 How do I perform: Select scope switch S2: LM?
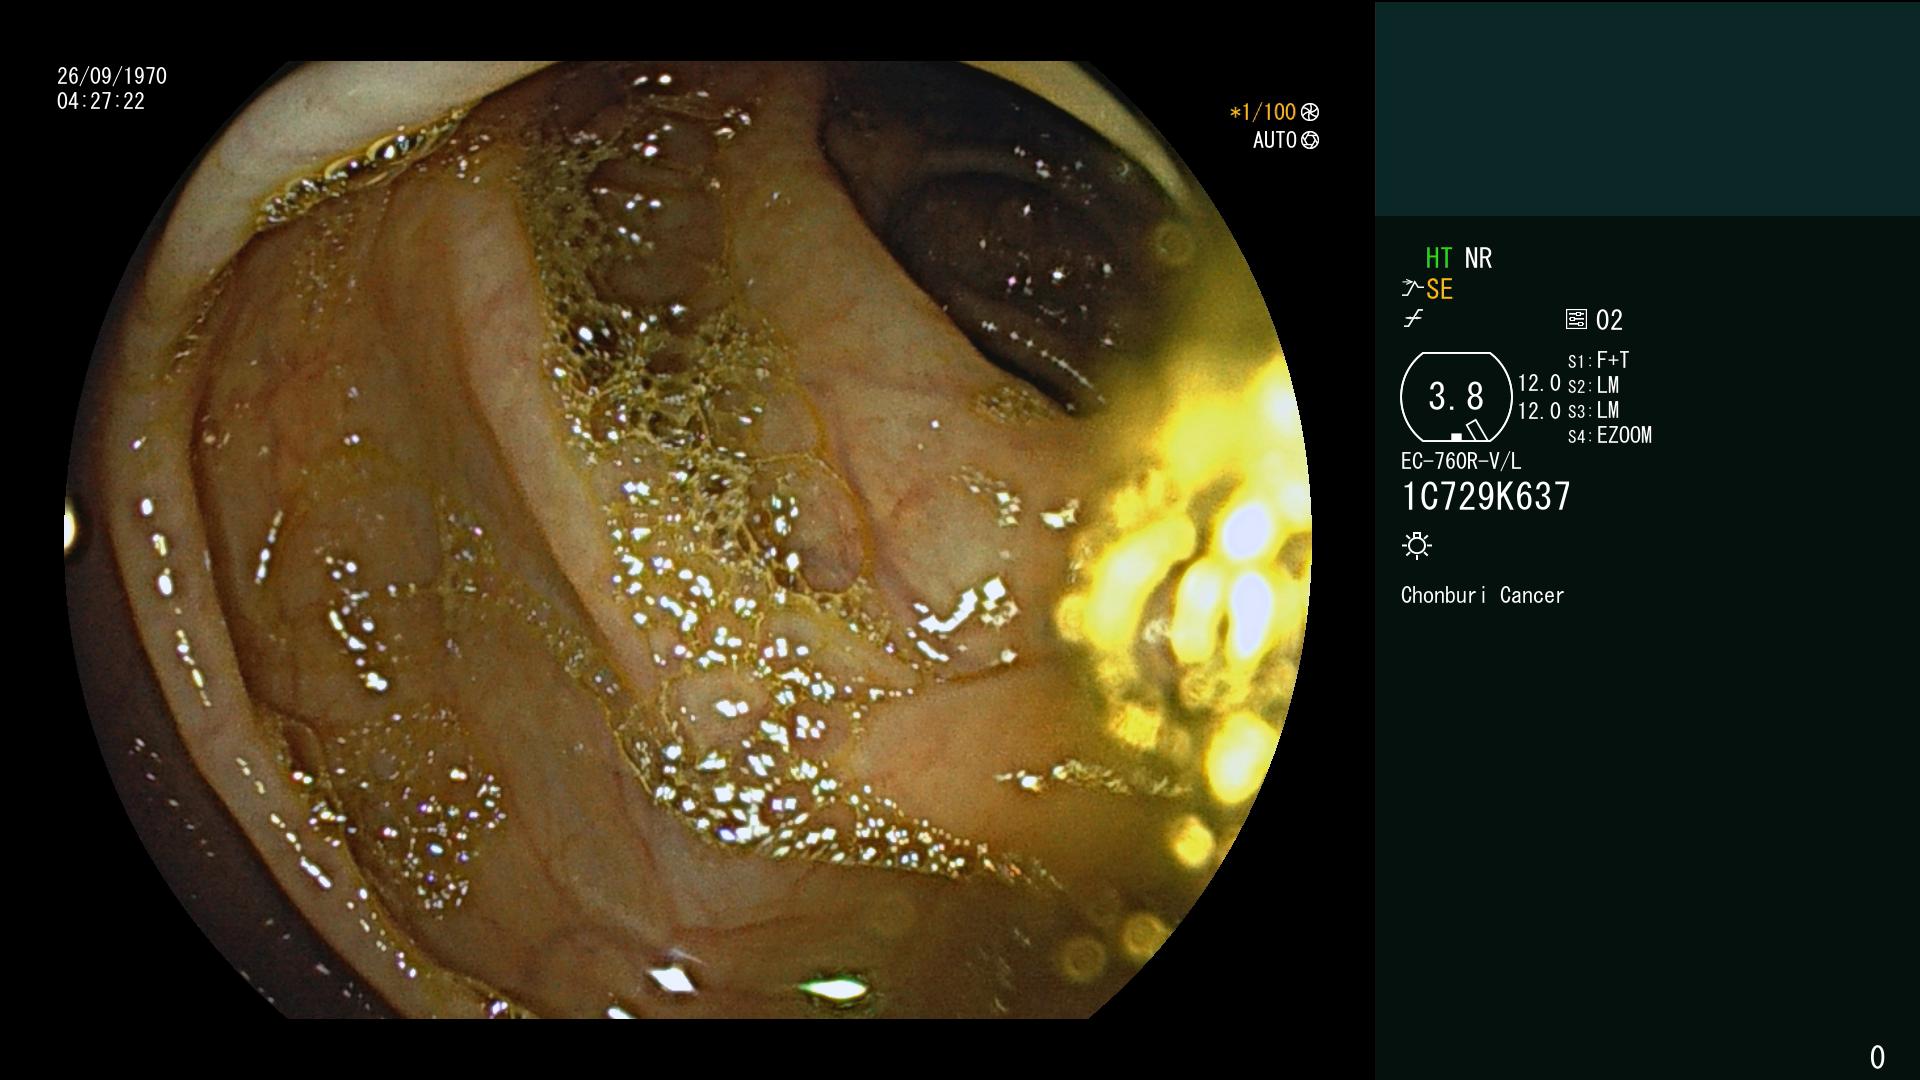pyautogui.click(x=1594, y=385)
